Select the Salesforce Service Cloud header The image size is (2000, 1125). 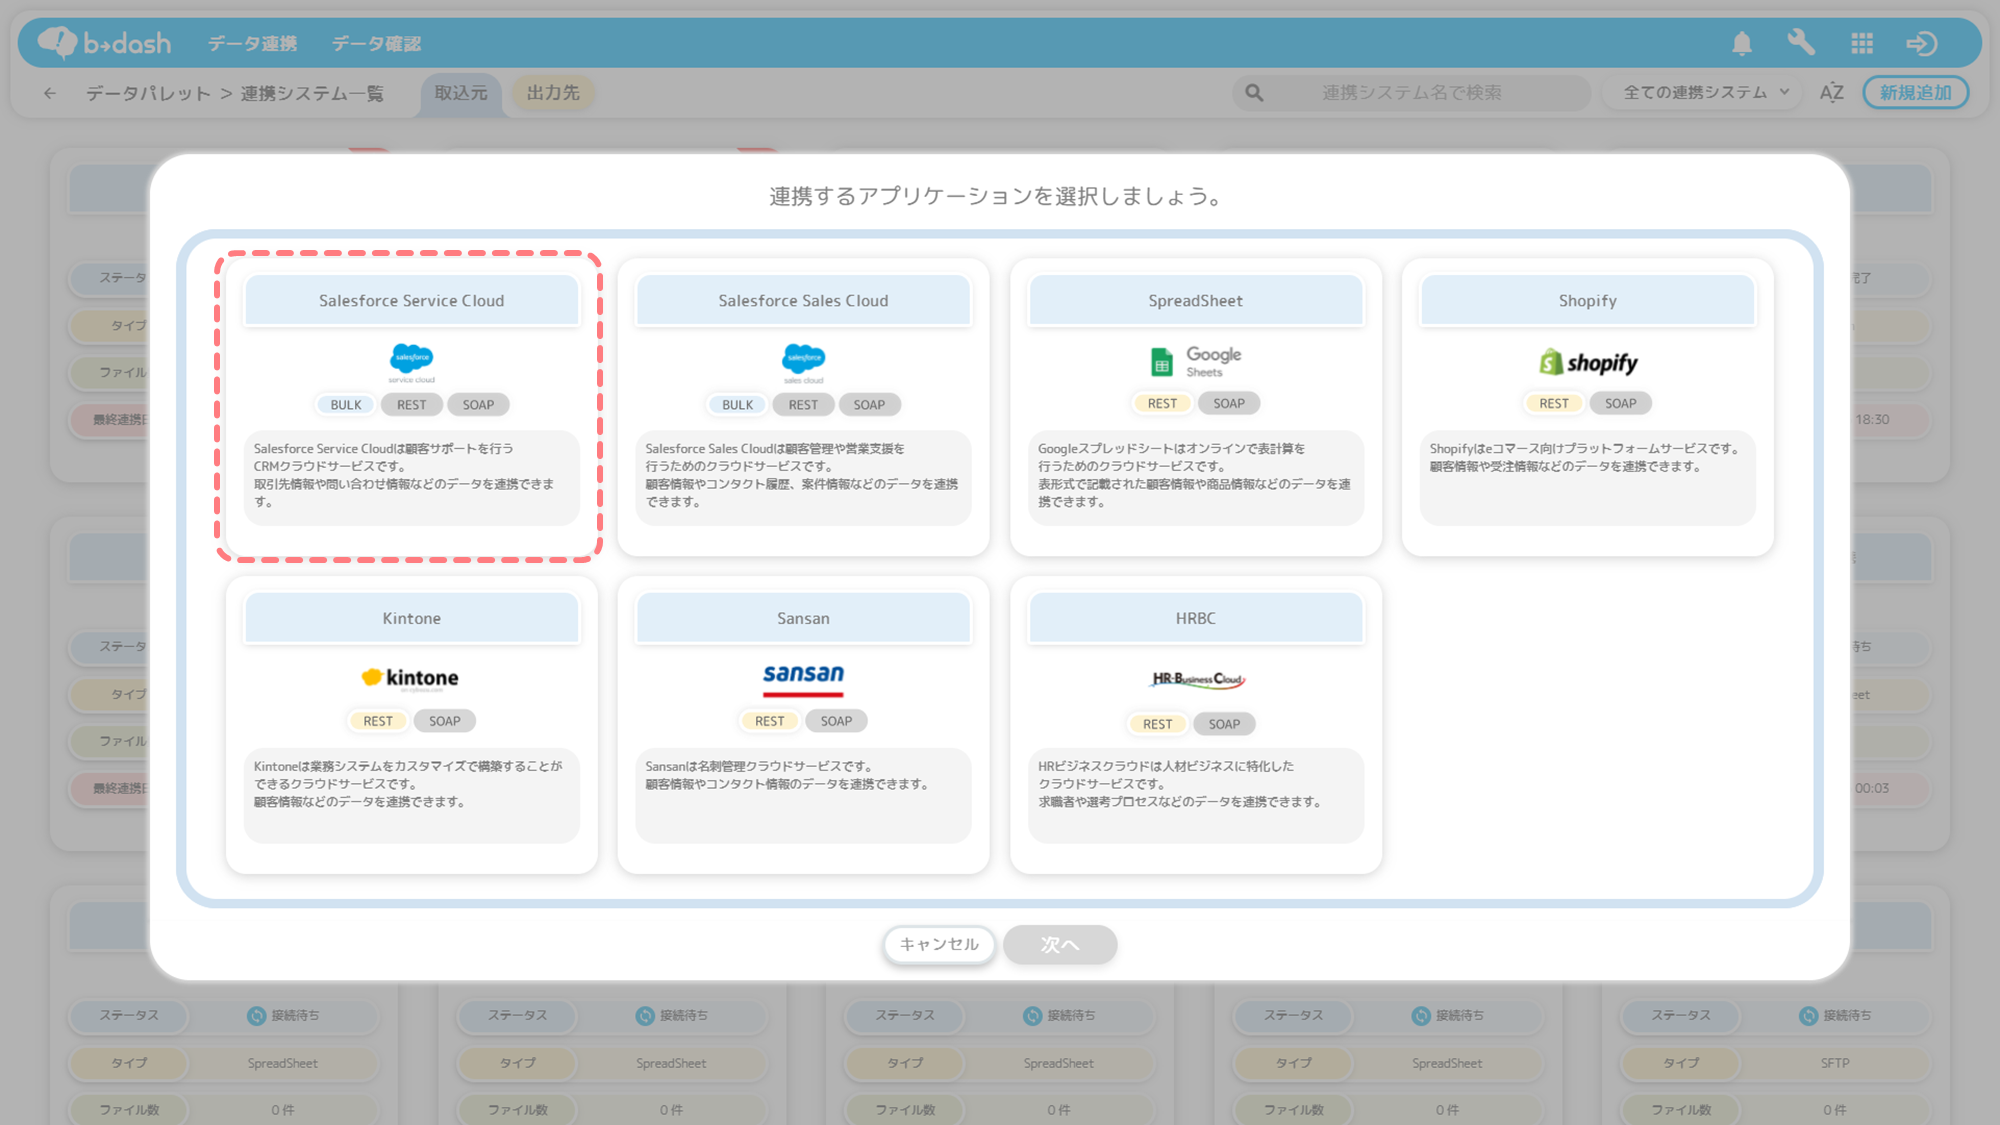point(411,300)
